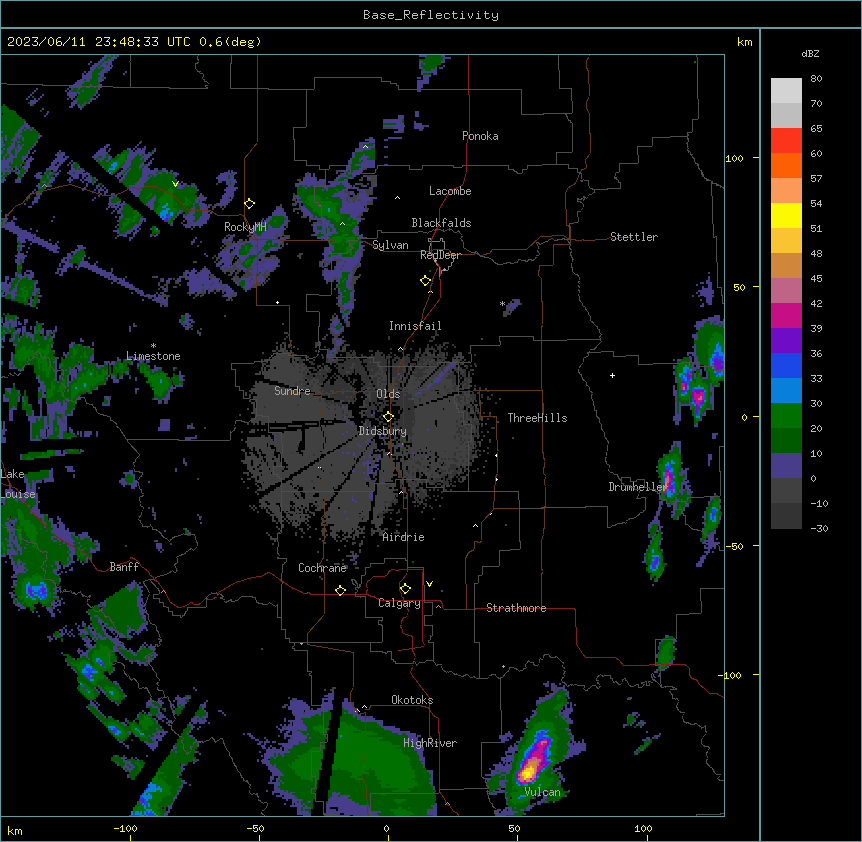Select the Drumheller label

(638, 487)
